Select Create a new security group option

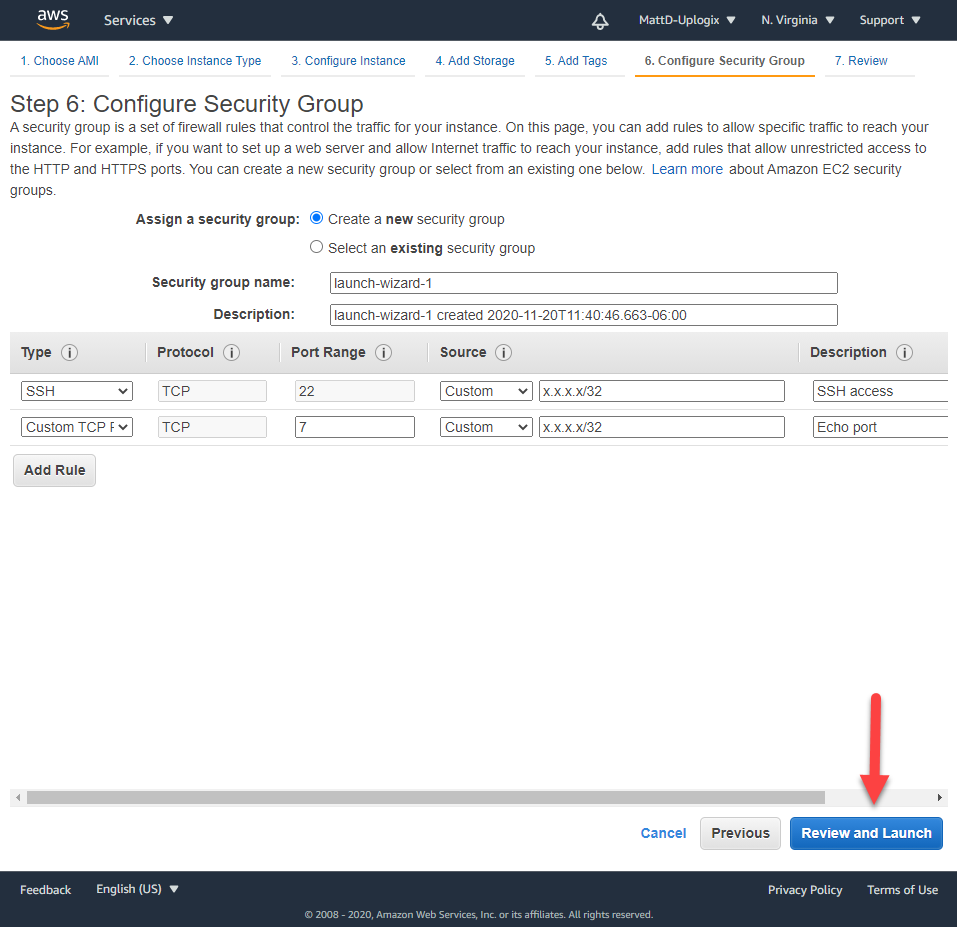click(x=317, y=218)
